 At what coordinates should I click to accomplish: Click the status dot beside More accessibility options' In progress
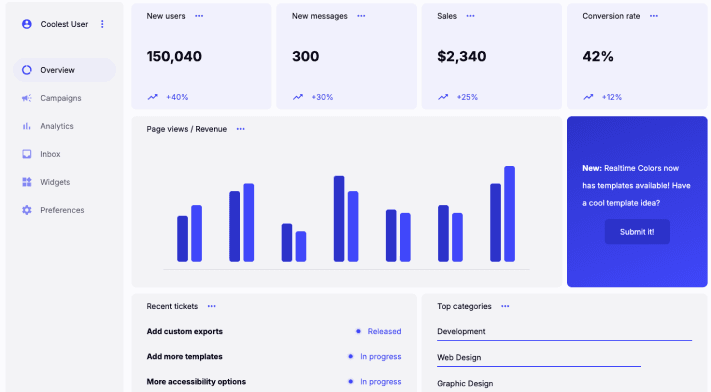point(351,382)
